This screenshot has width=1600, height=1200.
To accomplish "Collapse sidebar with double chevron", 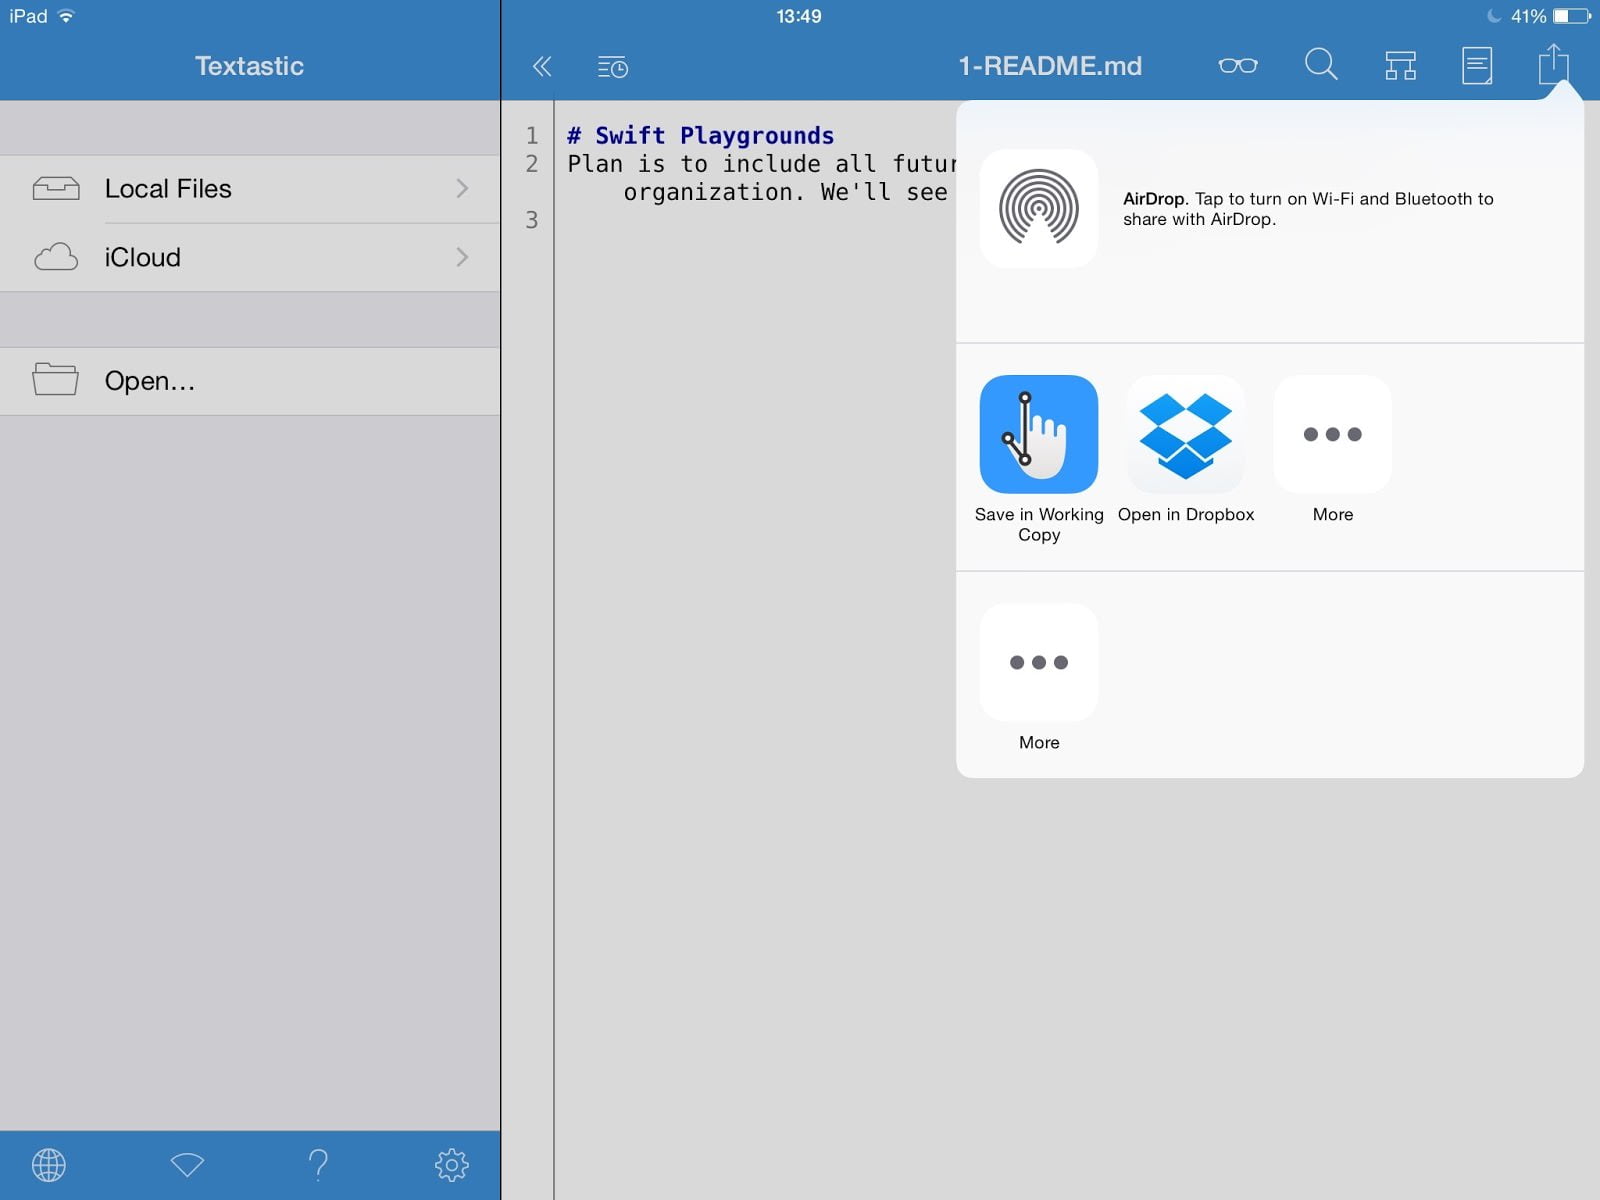I will coord(542,67).
